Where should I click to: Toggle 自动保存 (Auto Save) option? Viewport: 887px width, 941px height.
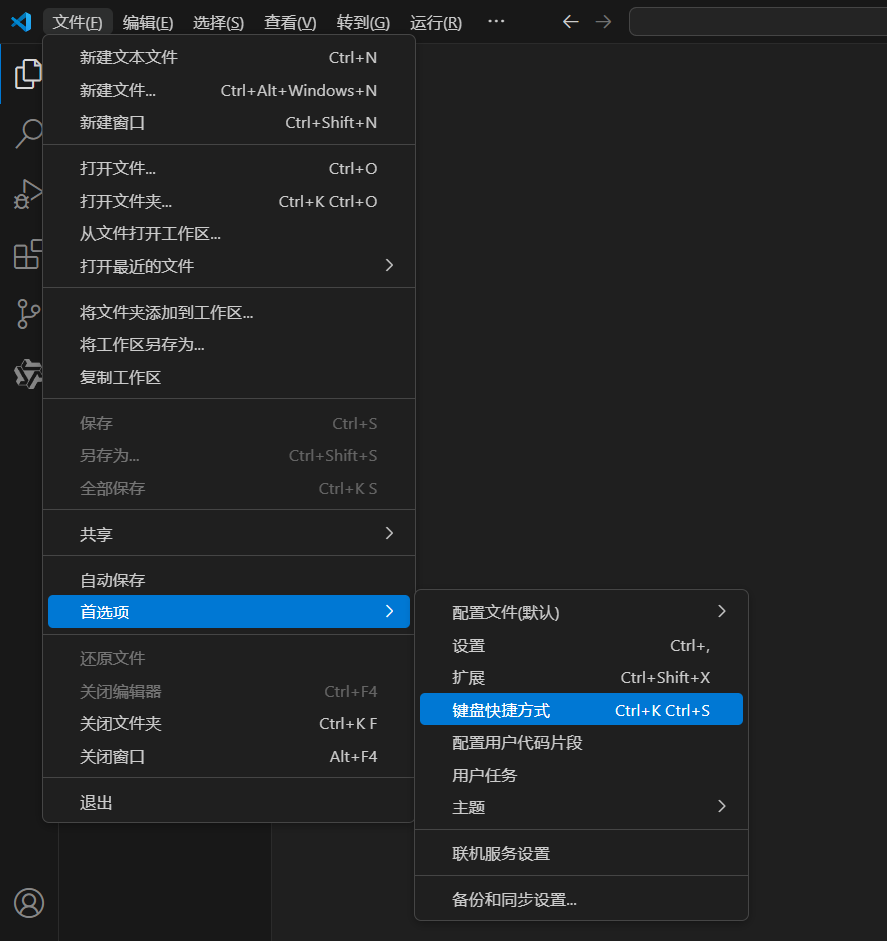112,580
